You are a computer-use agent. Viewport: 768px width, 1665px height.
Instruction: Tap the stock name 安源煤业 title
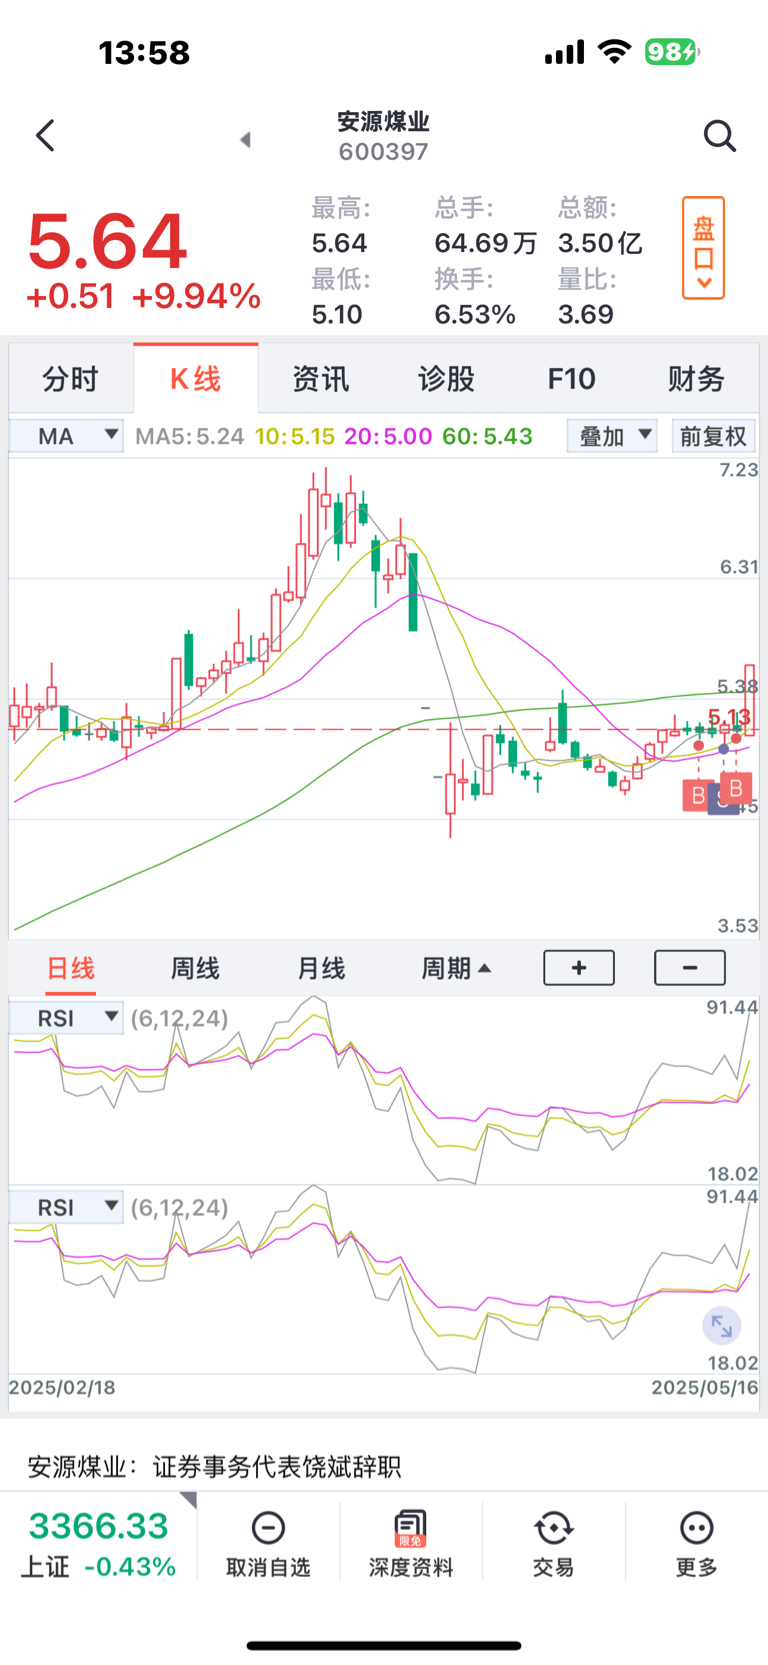[x=383, y=122]
